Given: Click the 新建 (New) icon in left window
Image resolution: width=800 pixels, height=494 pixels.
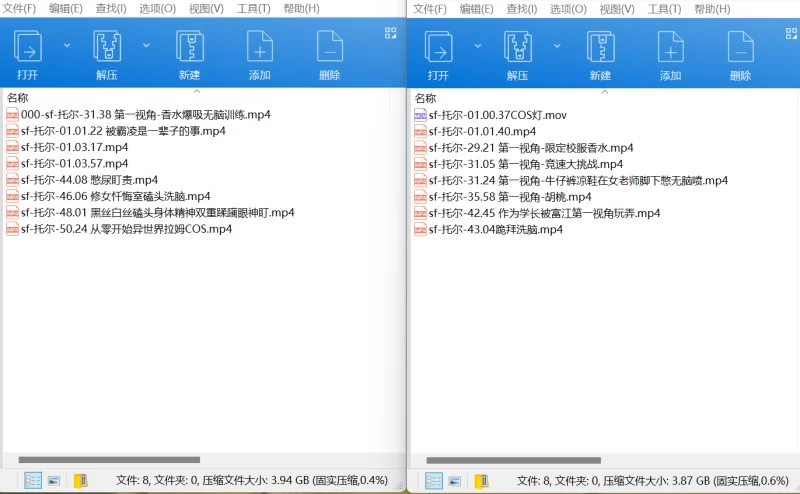Looking at the screenshot, I should [190, 46].
